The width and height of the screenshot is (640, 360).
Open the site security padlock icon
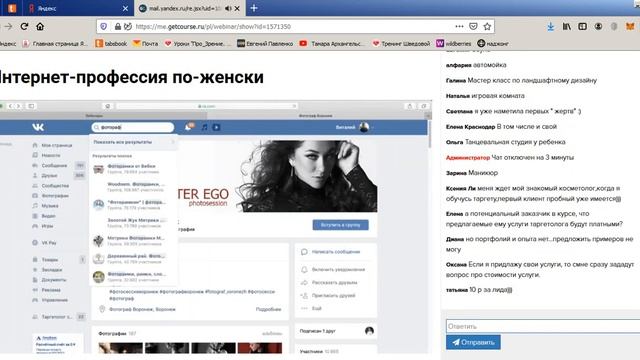tap(118, 27)
